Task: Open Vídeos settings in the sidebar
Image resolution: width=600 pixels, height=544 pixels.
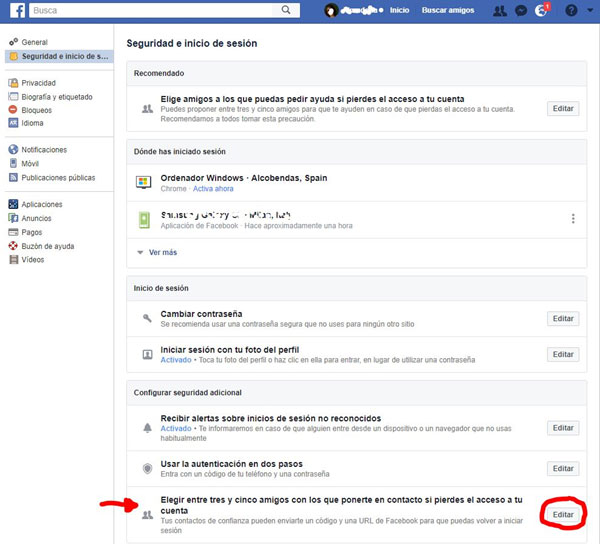Action: point(33,260)
